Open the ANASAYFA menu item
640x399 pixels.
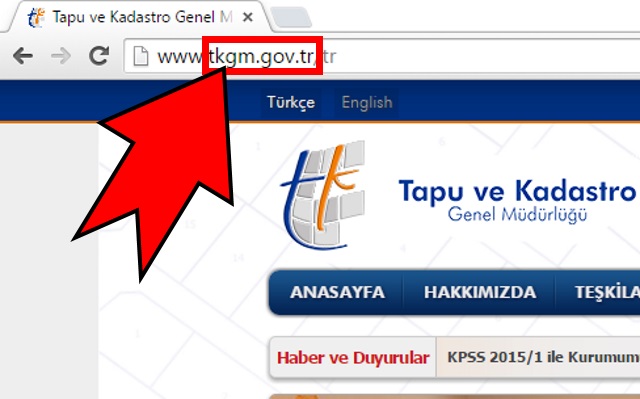337,292
